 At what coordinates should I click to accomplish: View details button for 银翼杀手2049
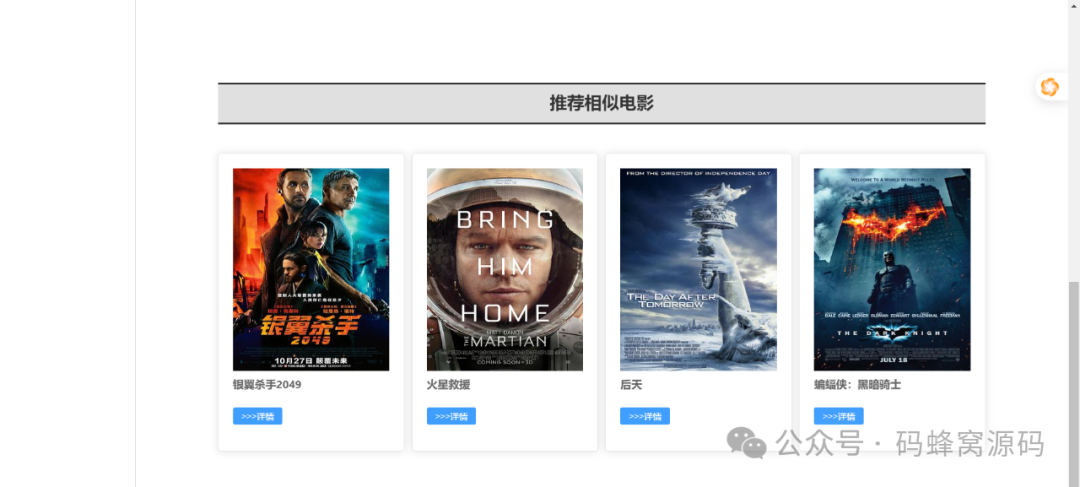tap(258, 416)
